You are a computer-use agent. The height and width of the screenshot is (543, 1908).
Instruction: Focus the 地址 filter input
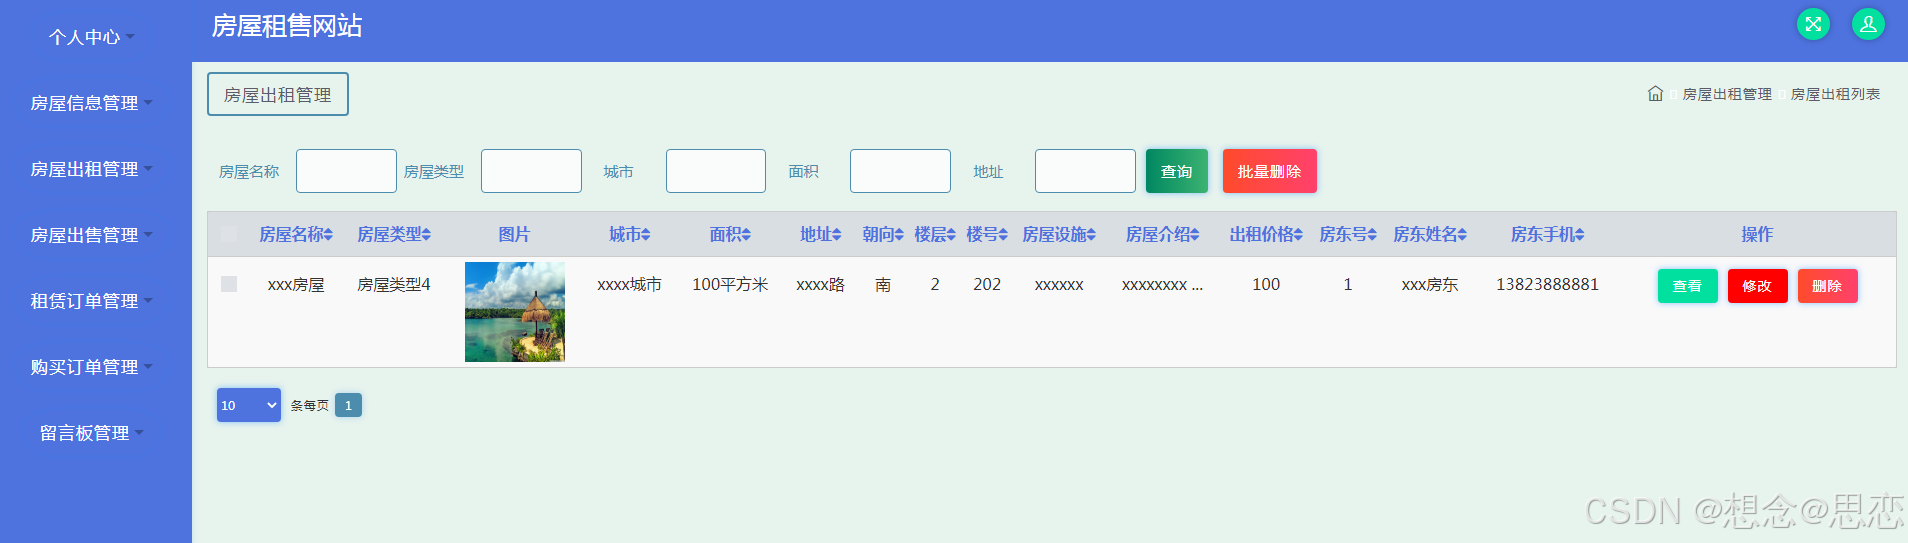tap(1085, 171)
